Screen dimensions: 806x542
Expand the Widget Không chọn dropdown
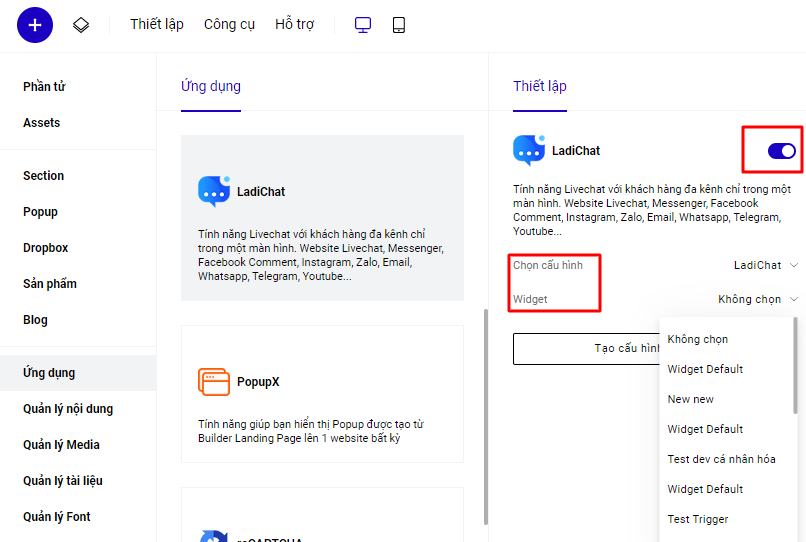[757, 299]
